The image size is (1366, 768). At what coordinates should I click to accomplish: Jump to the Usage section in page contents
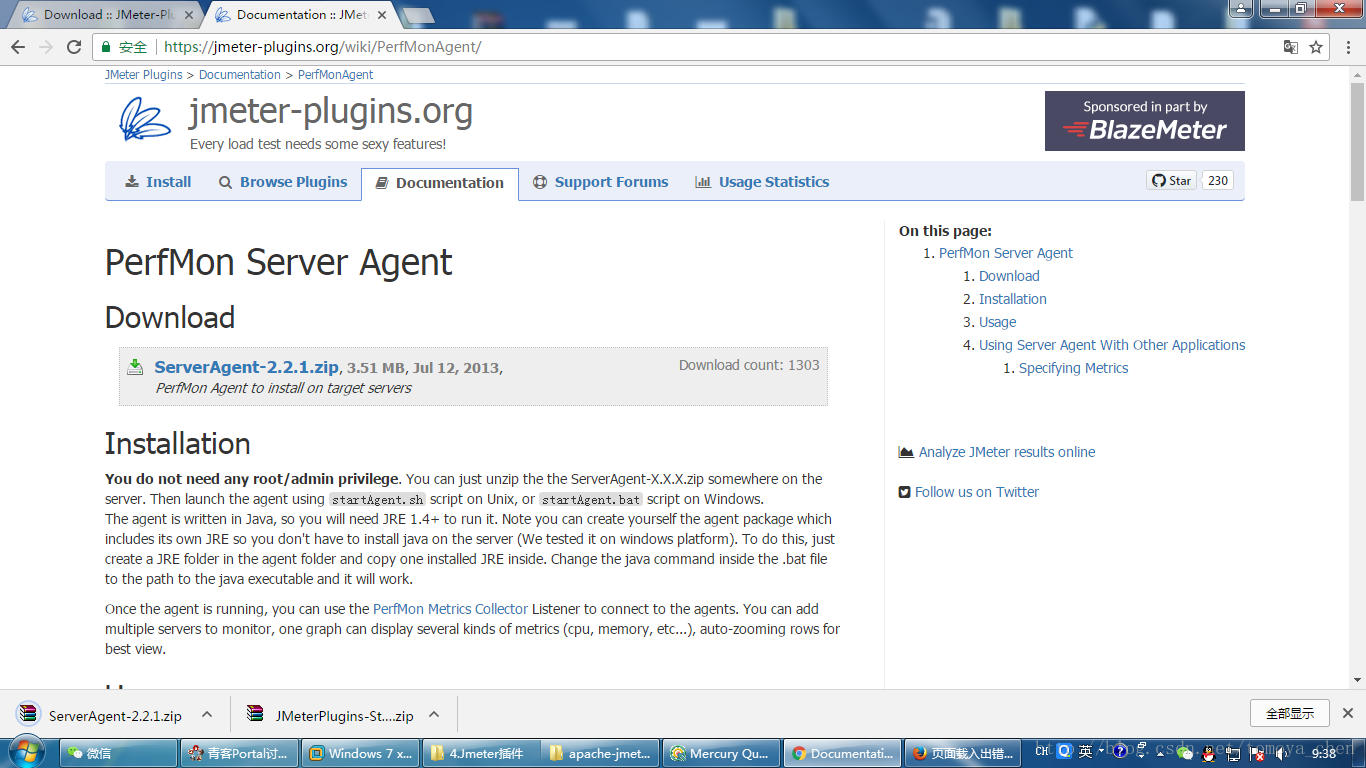pos(997,322)
